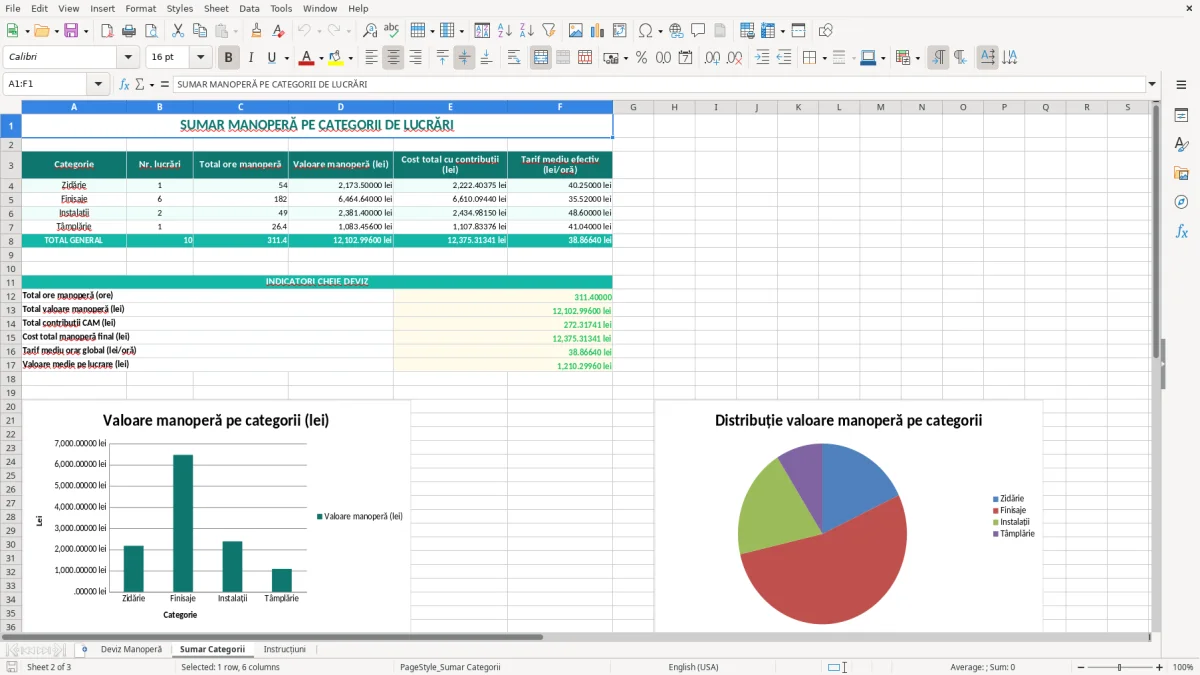The width and height of the screenshot is (1200, 675).
Task: Expand the Font Name dropdown
Action: (x=127, y=58)
